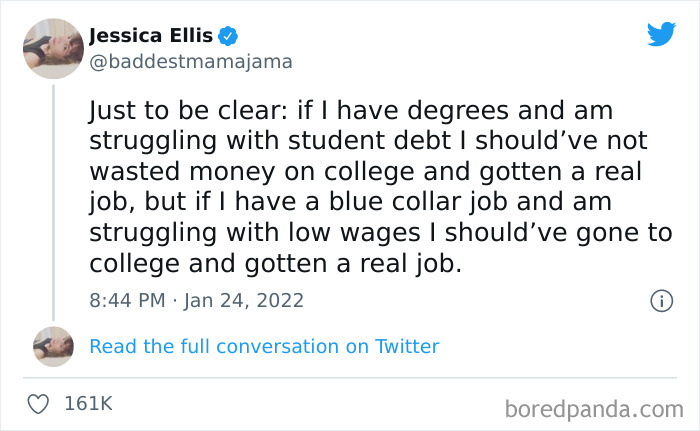Like the tweet with the heart icon
Screen dimensions: 700x431
[40, 404]
